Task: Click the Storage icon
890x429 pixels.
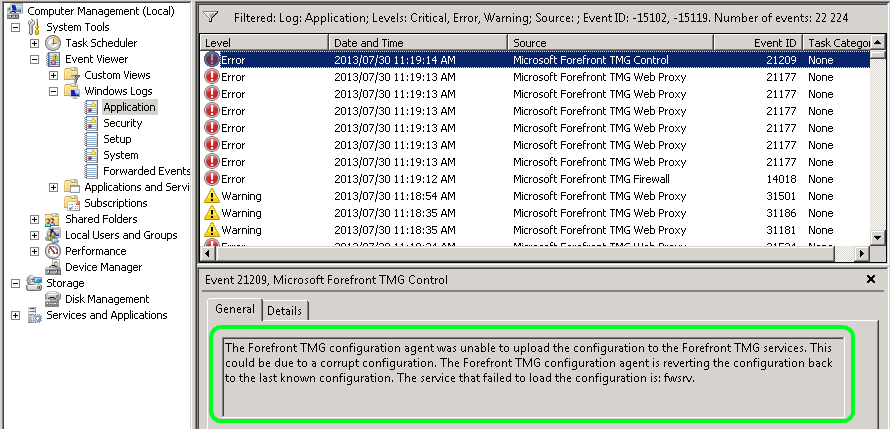Action: pos(34,283)
